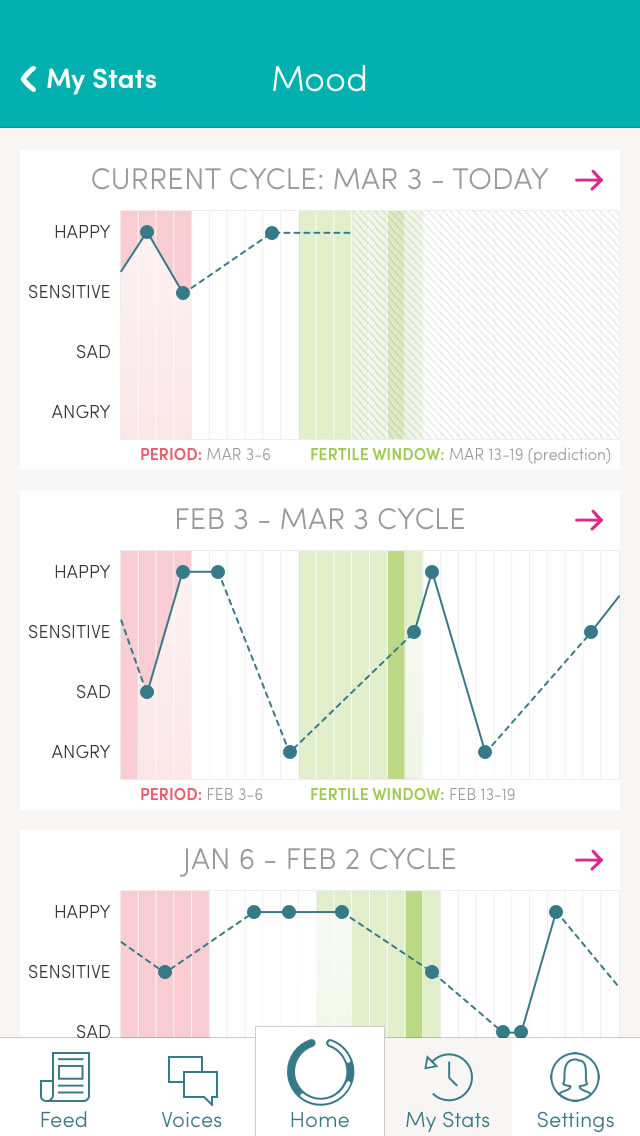Tap the Jan 6 – Feb 2 Cycle title

(320, 860)
